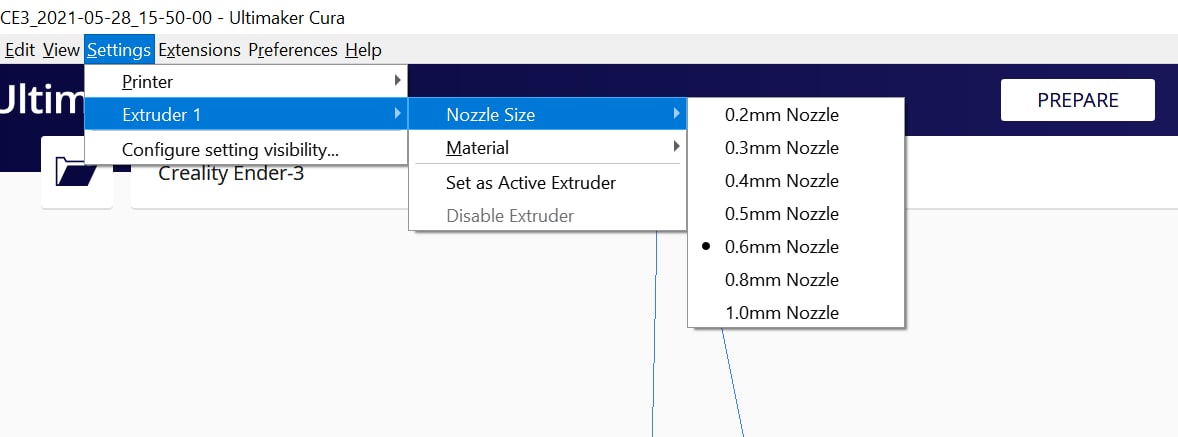Close the open Settings menu
1178x437 pixels.
[x=119, y=50]
